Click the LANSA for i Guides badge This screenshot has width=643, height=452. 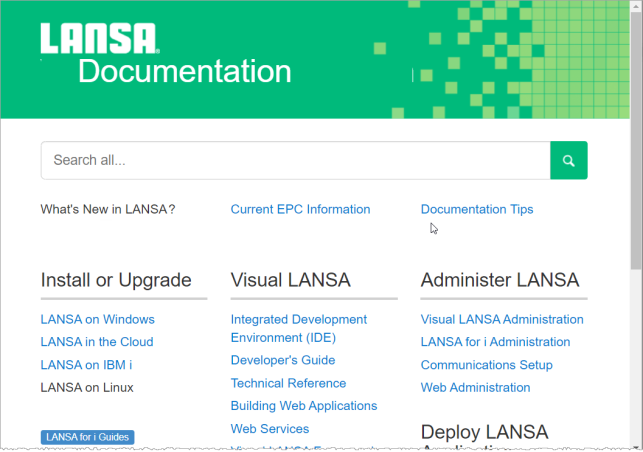click(87, 437)
